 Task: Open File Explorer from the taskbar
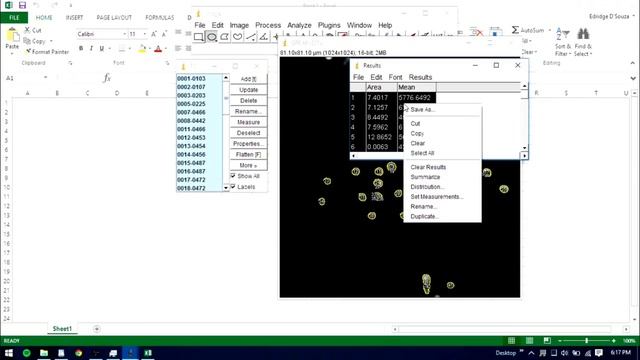(x=44, y=353)
